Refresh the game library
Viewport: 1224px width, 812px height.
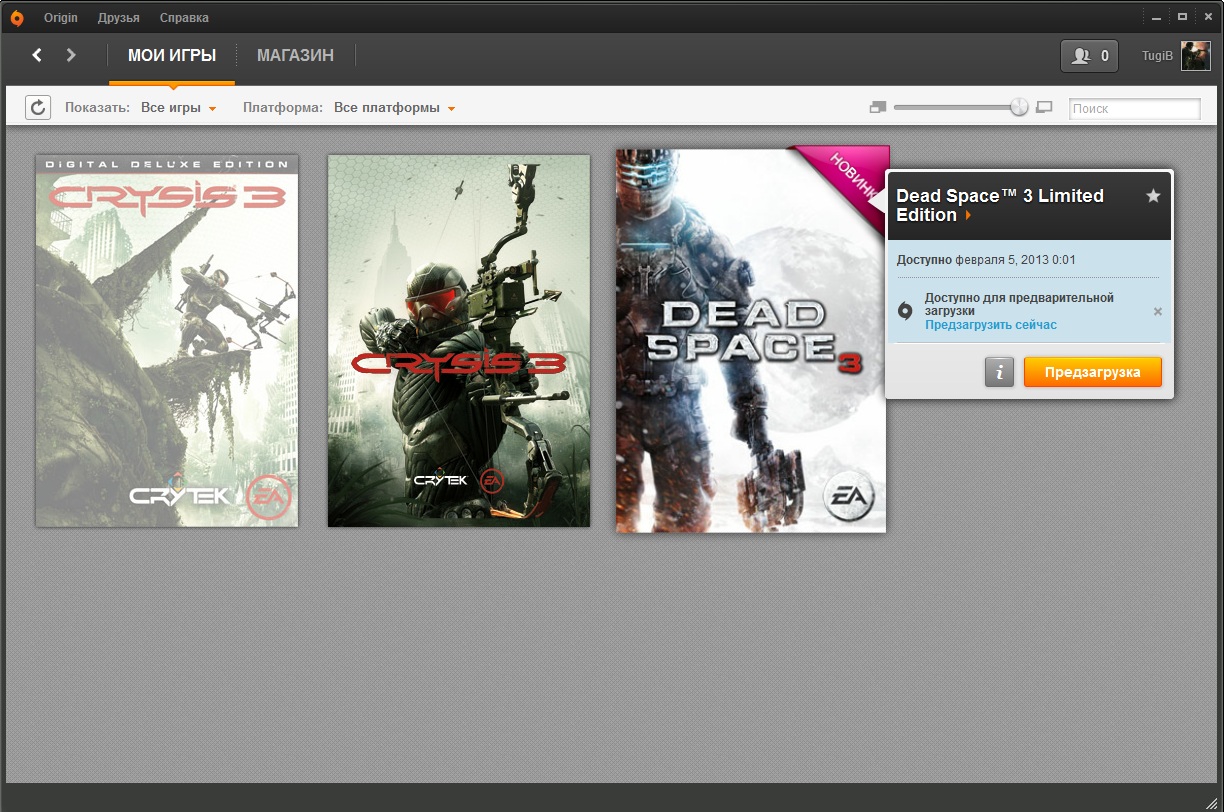point(38,108)
